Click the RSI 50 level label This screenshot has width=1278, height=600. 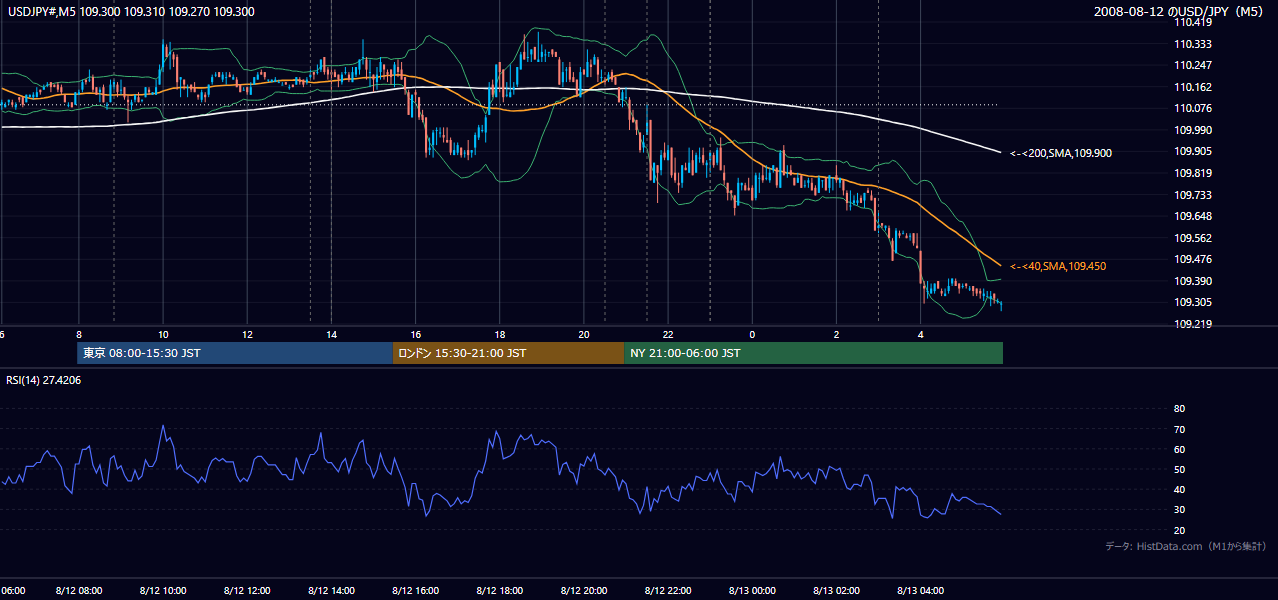coord(1179,469)
